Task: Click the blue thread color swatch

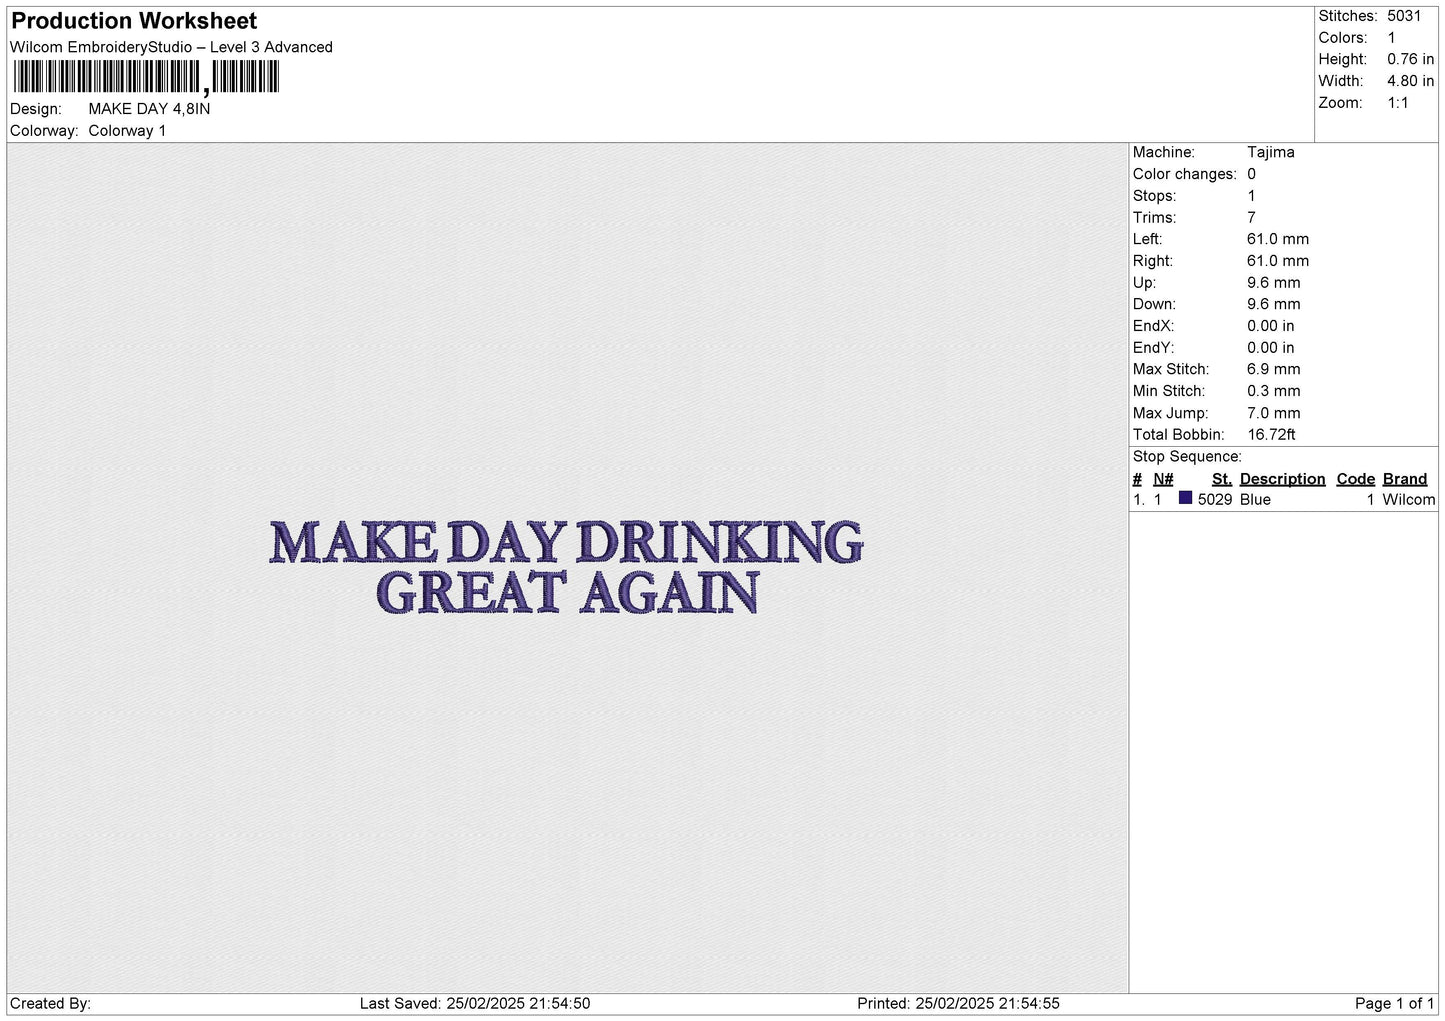Action: click(x=1185, y=498)
